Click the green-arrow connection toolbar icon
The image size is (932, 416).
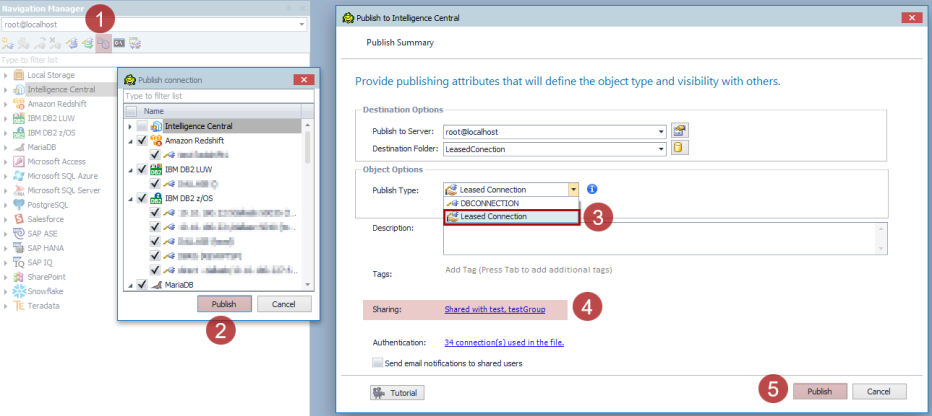(x=87, y=43)
